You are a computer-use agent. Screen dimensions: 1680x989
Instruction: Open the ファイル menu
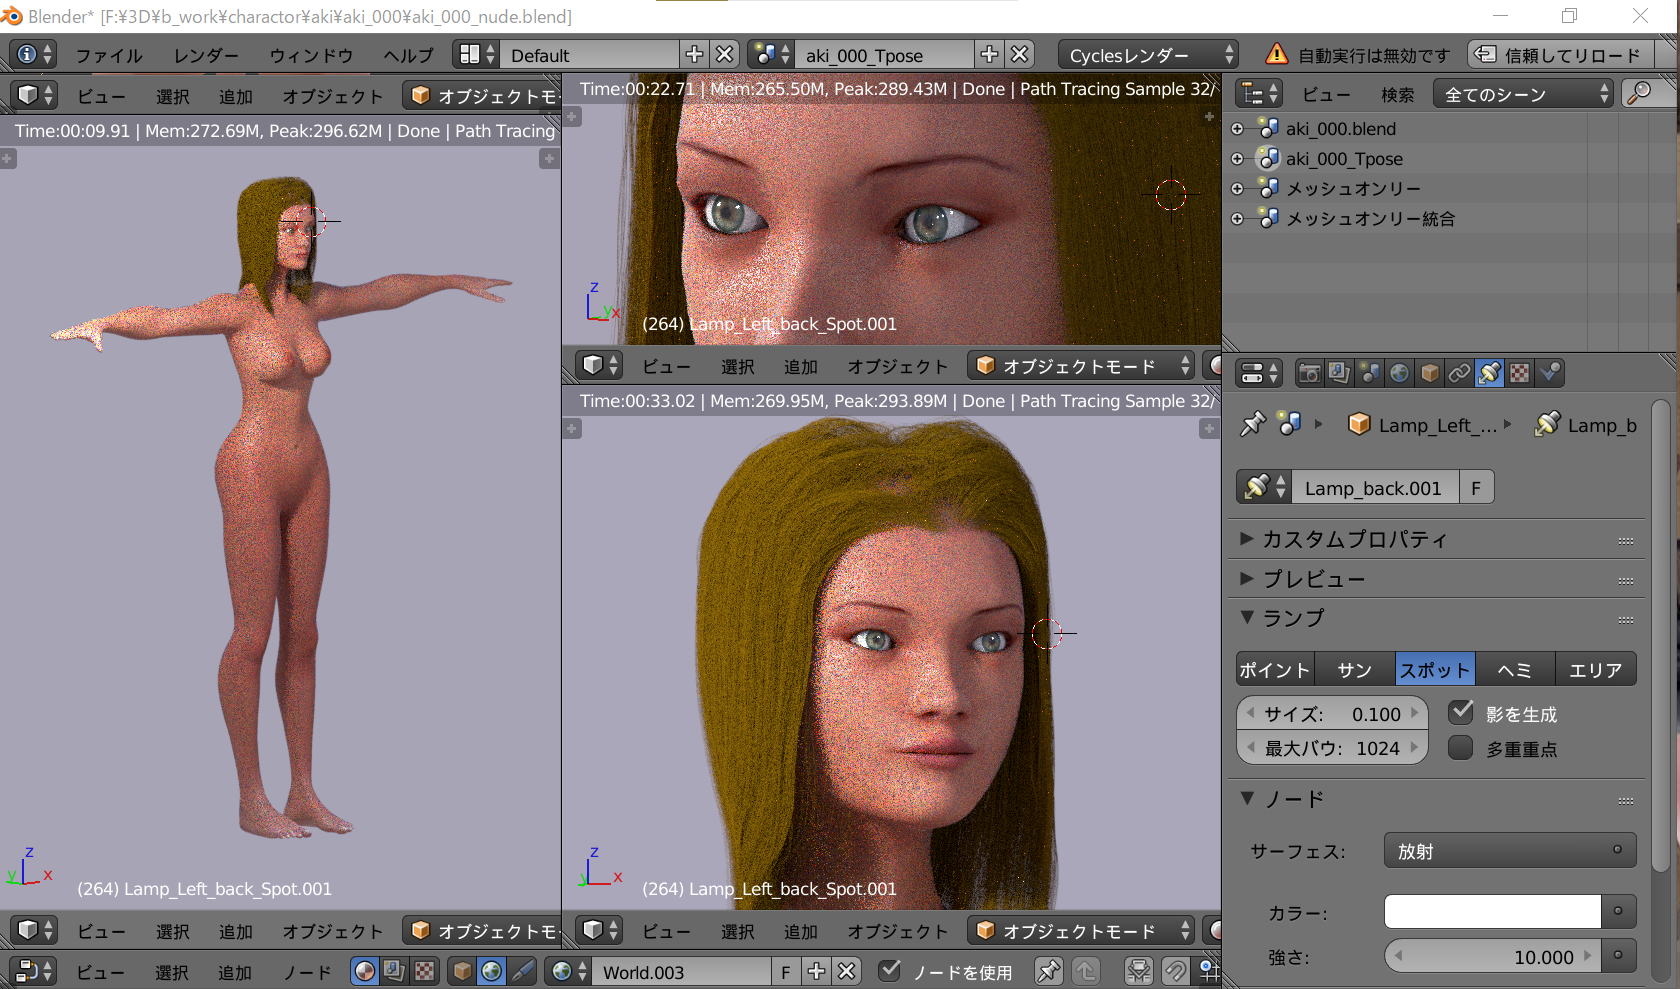(108, 55)
